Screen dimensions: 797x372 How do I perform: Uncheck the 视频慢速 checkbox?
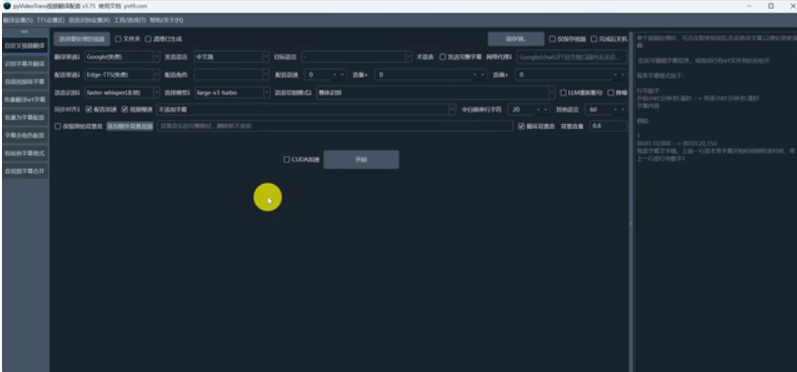click(137, 109)
